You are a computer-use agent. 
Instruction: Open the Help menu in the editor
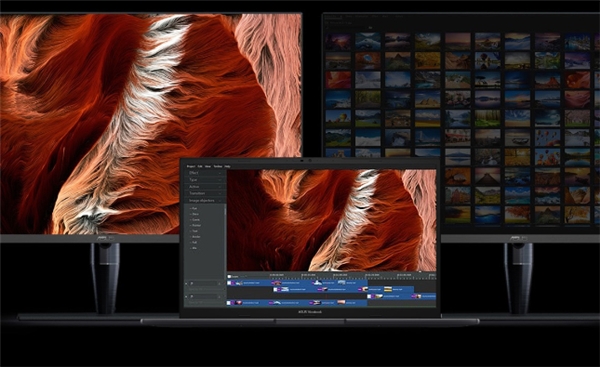tap(227, 166)
